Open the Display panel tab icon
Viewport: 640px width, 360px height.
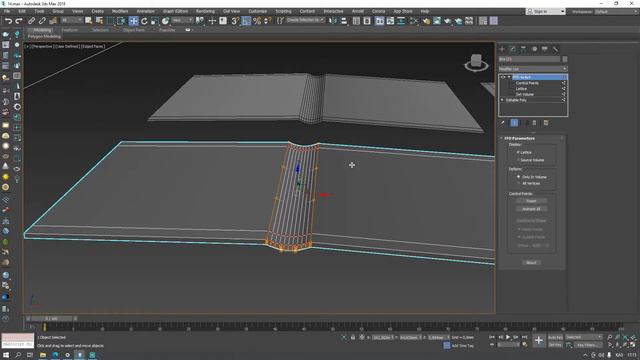(544, 49)
